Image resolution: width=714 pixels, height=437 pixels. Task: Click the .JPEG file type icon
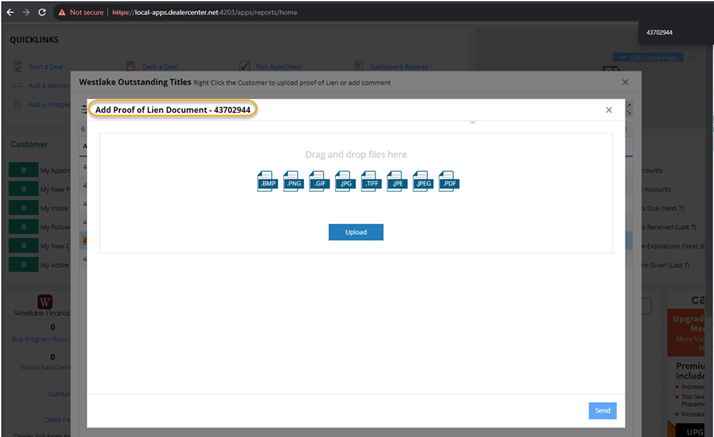click(x=423, y=182)
